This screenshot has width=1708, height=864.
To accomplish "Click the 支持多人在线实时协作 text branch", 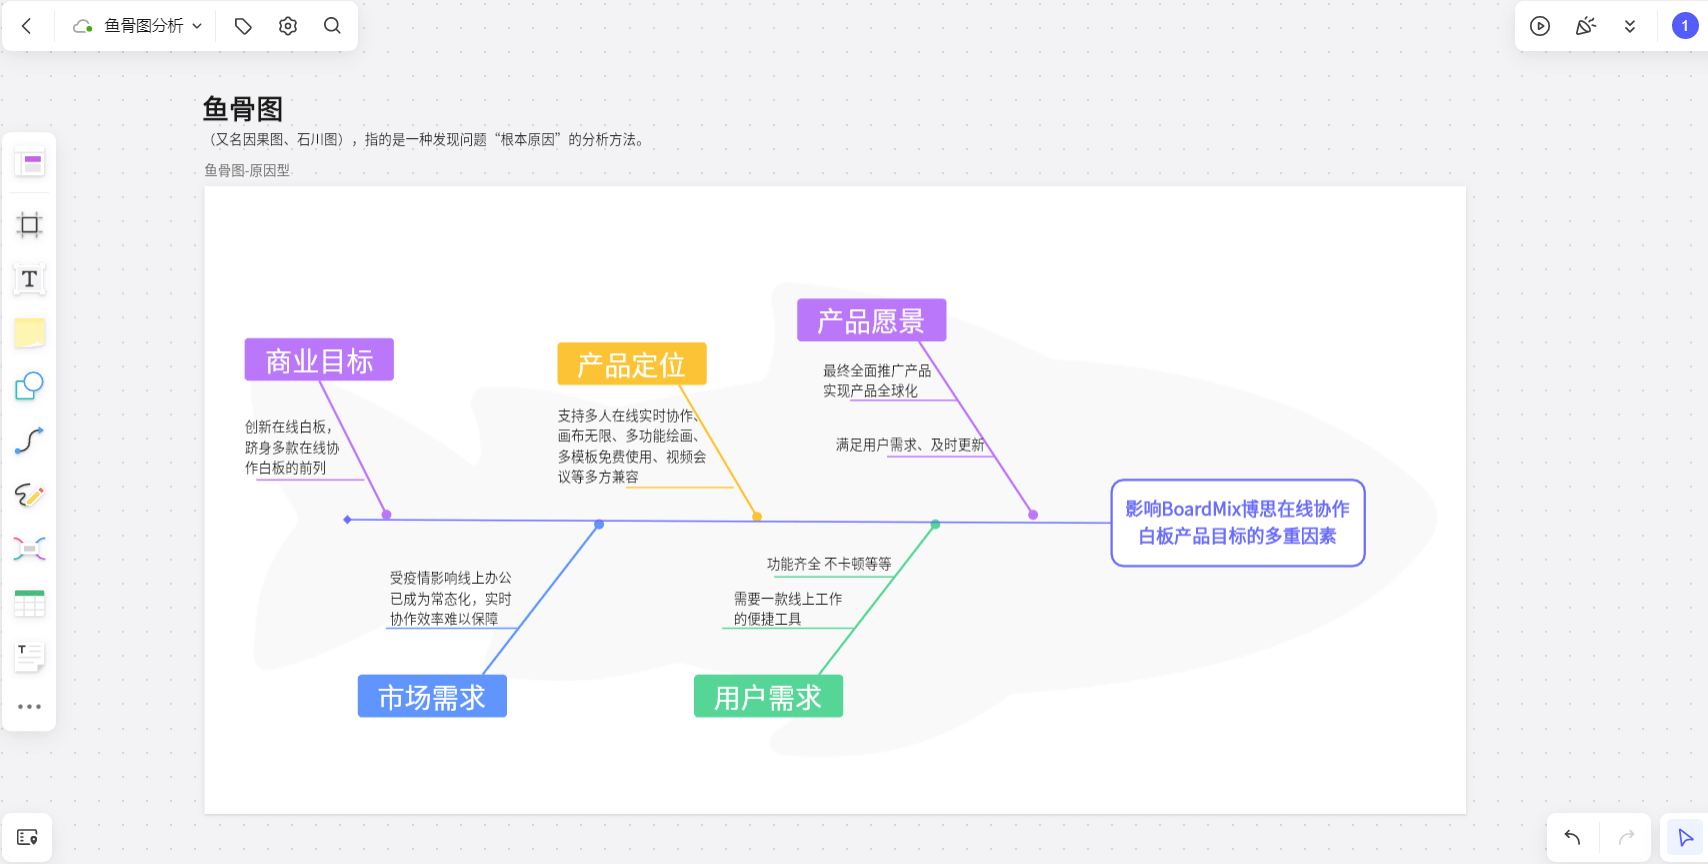I will [632, 446].
